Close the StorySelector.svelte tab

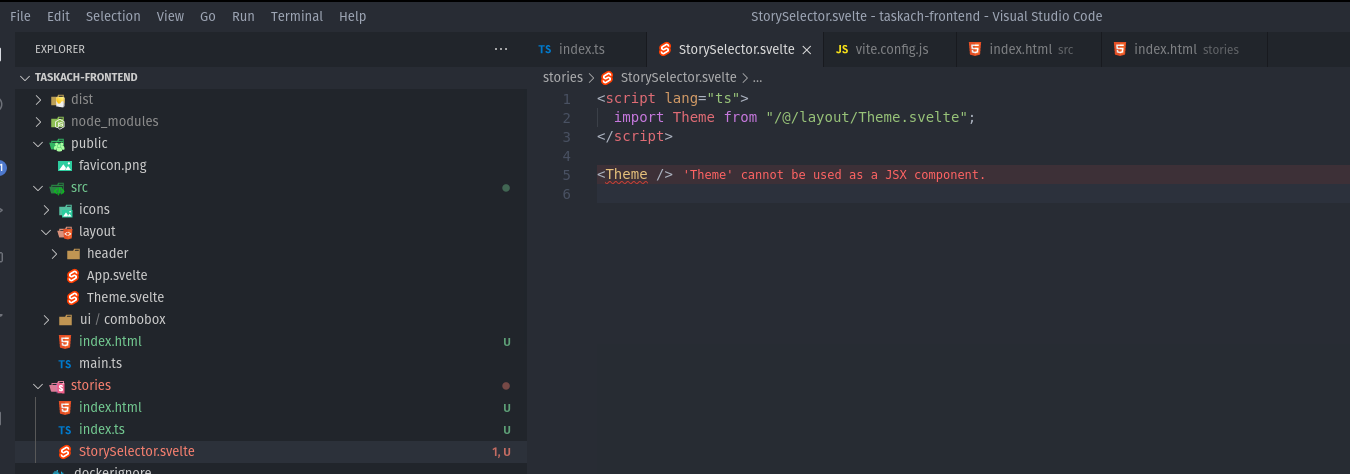[x=807, y=50]
